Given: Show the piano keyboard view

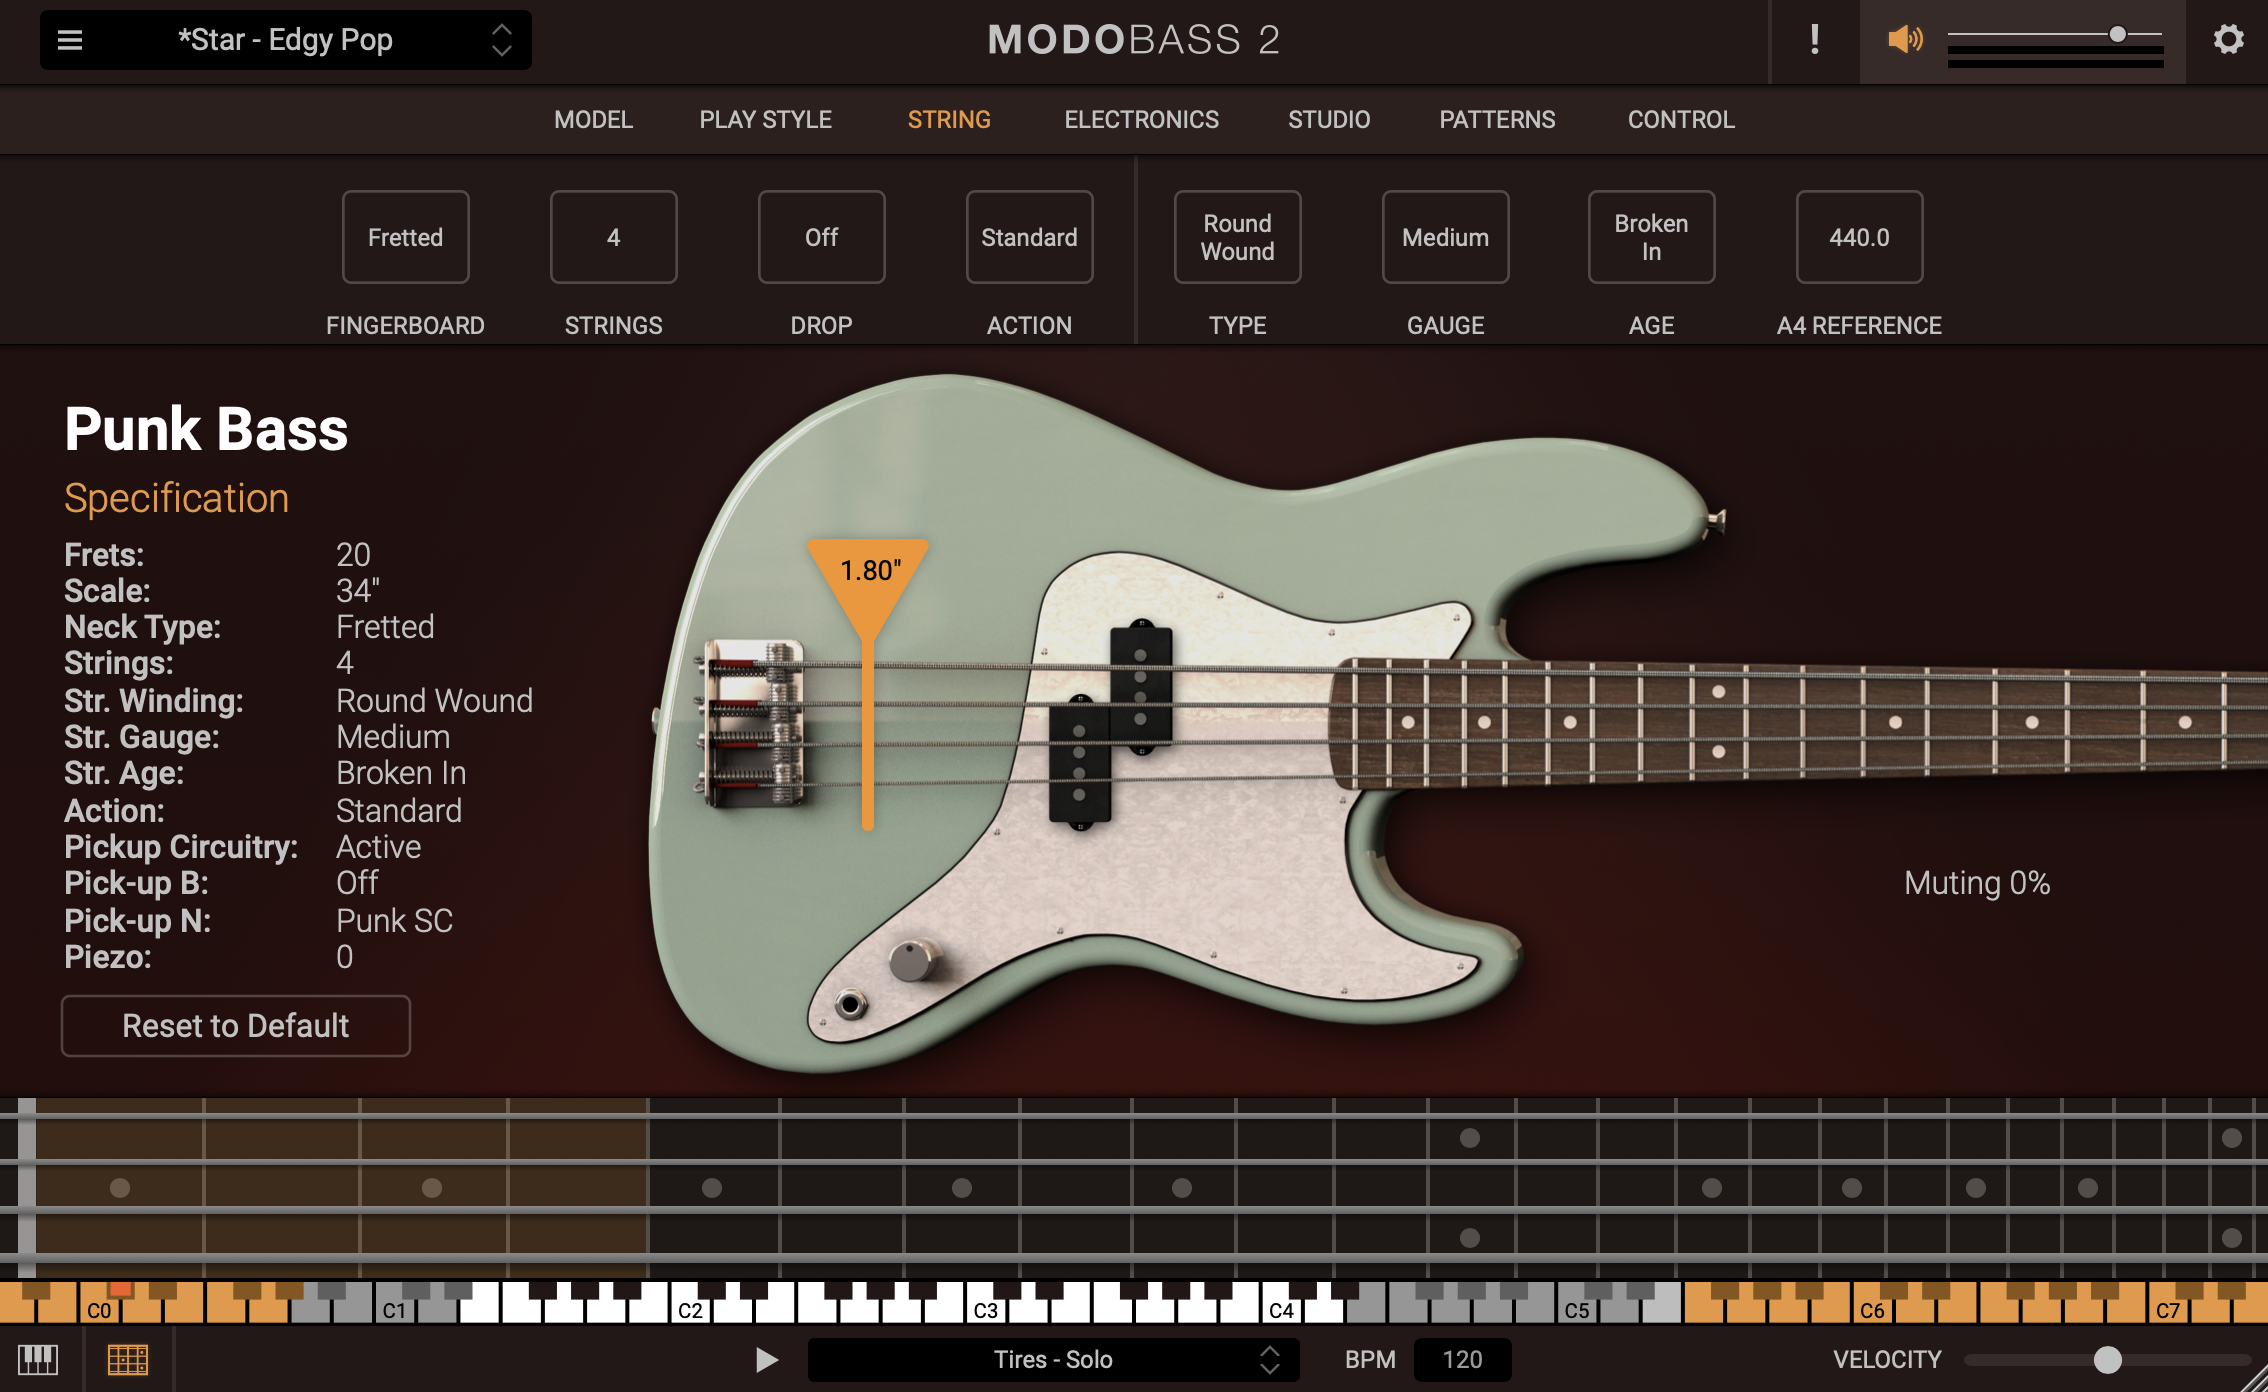Looking at the screenshot, I should coord(38,1359).
